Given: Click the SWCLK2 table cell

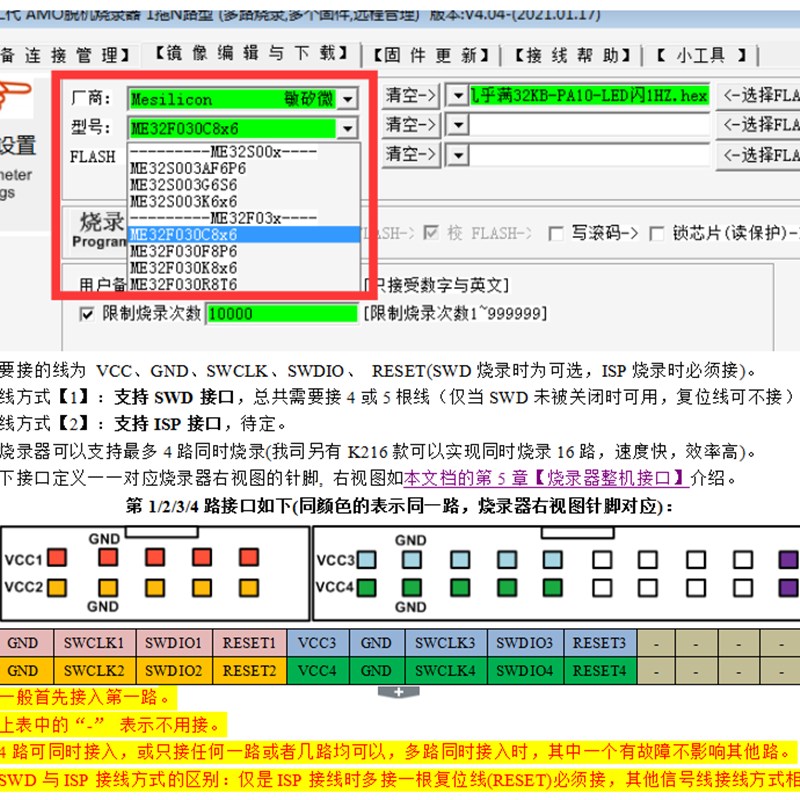Looking at the screenshot, I should tap(94, 670).
